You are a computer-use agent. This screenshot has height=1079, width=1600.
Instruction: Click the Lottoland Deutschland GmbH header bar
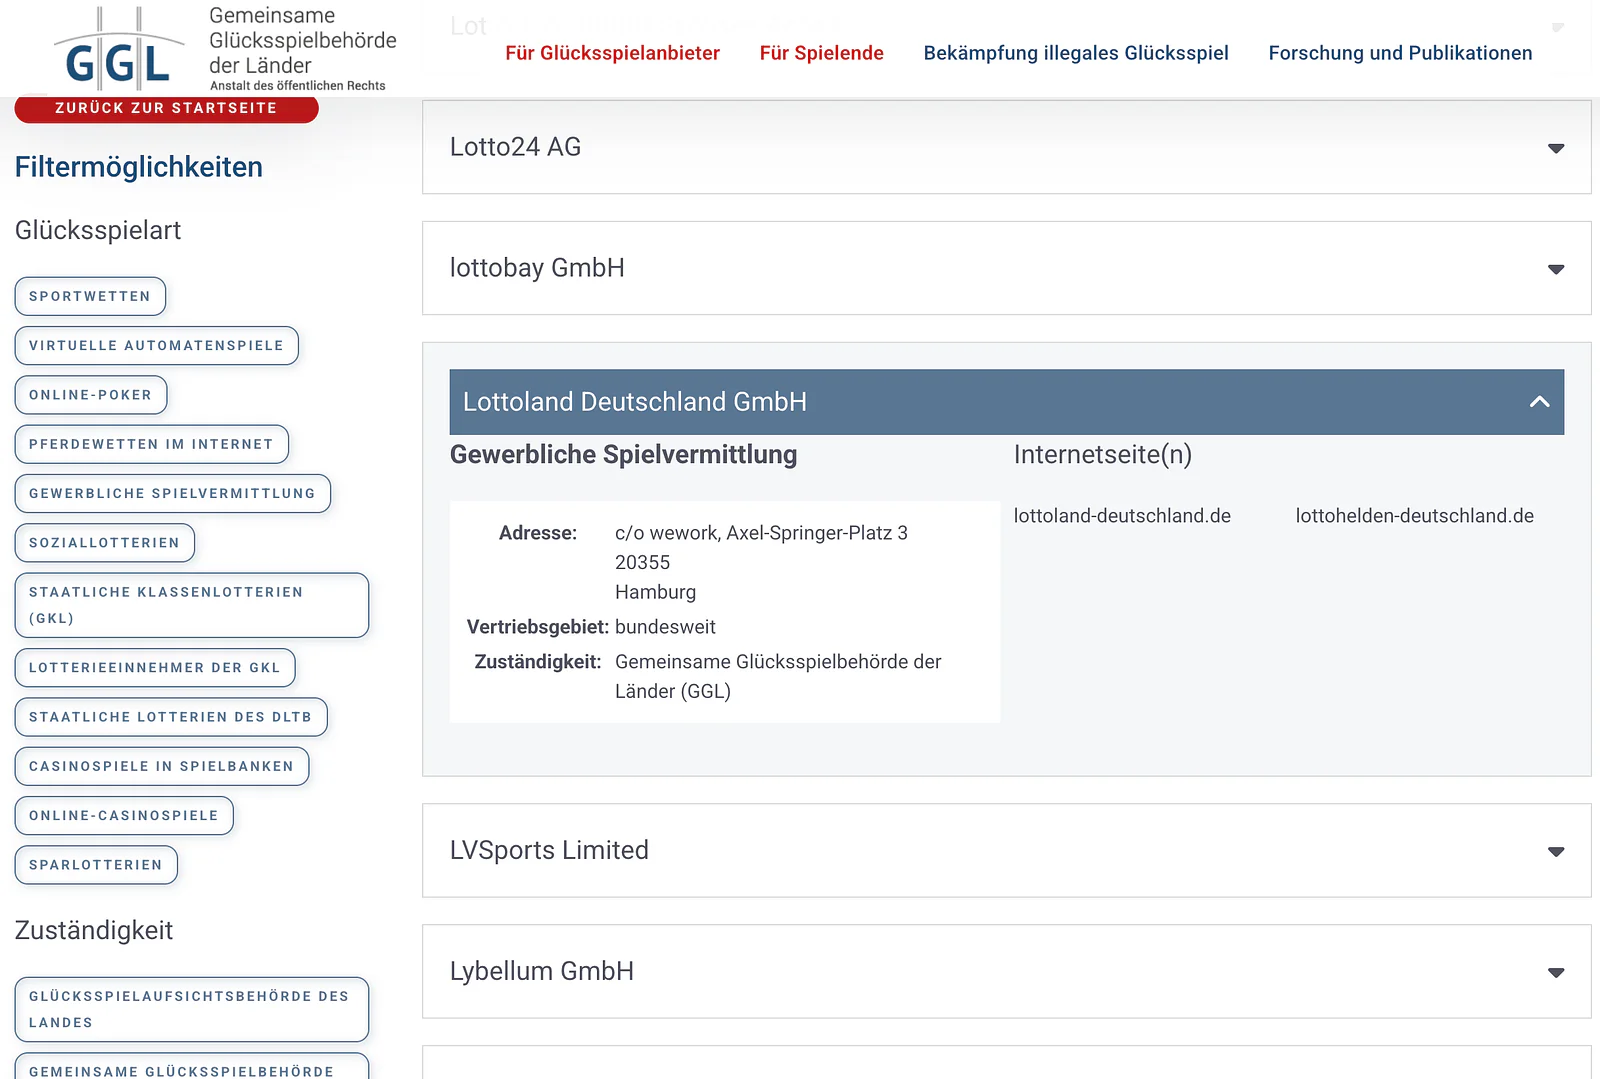[x=1006, y=402]
